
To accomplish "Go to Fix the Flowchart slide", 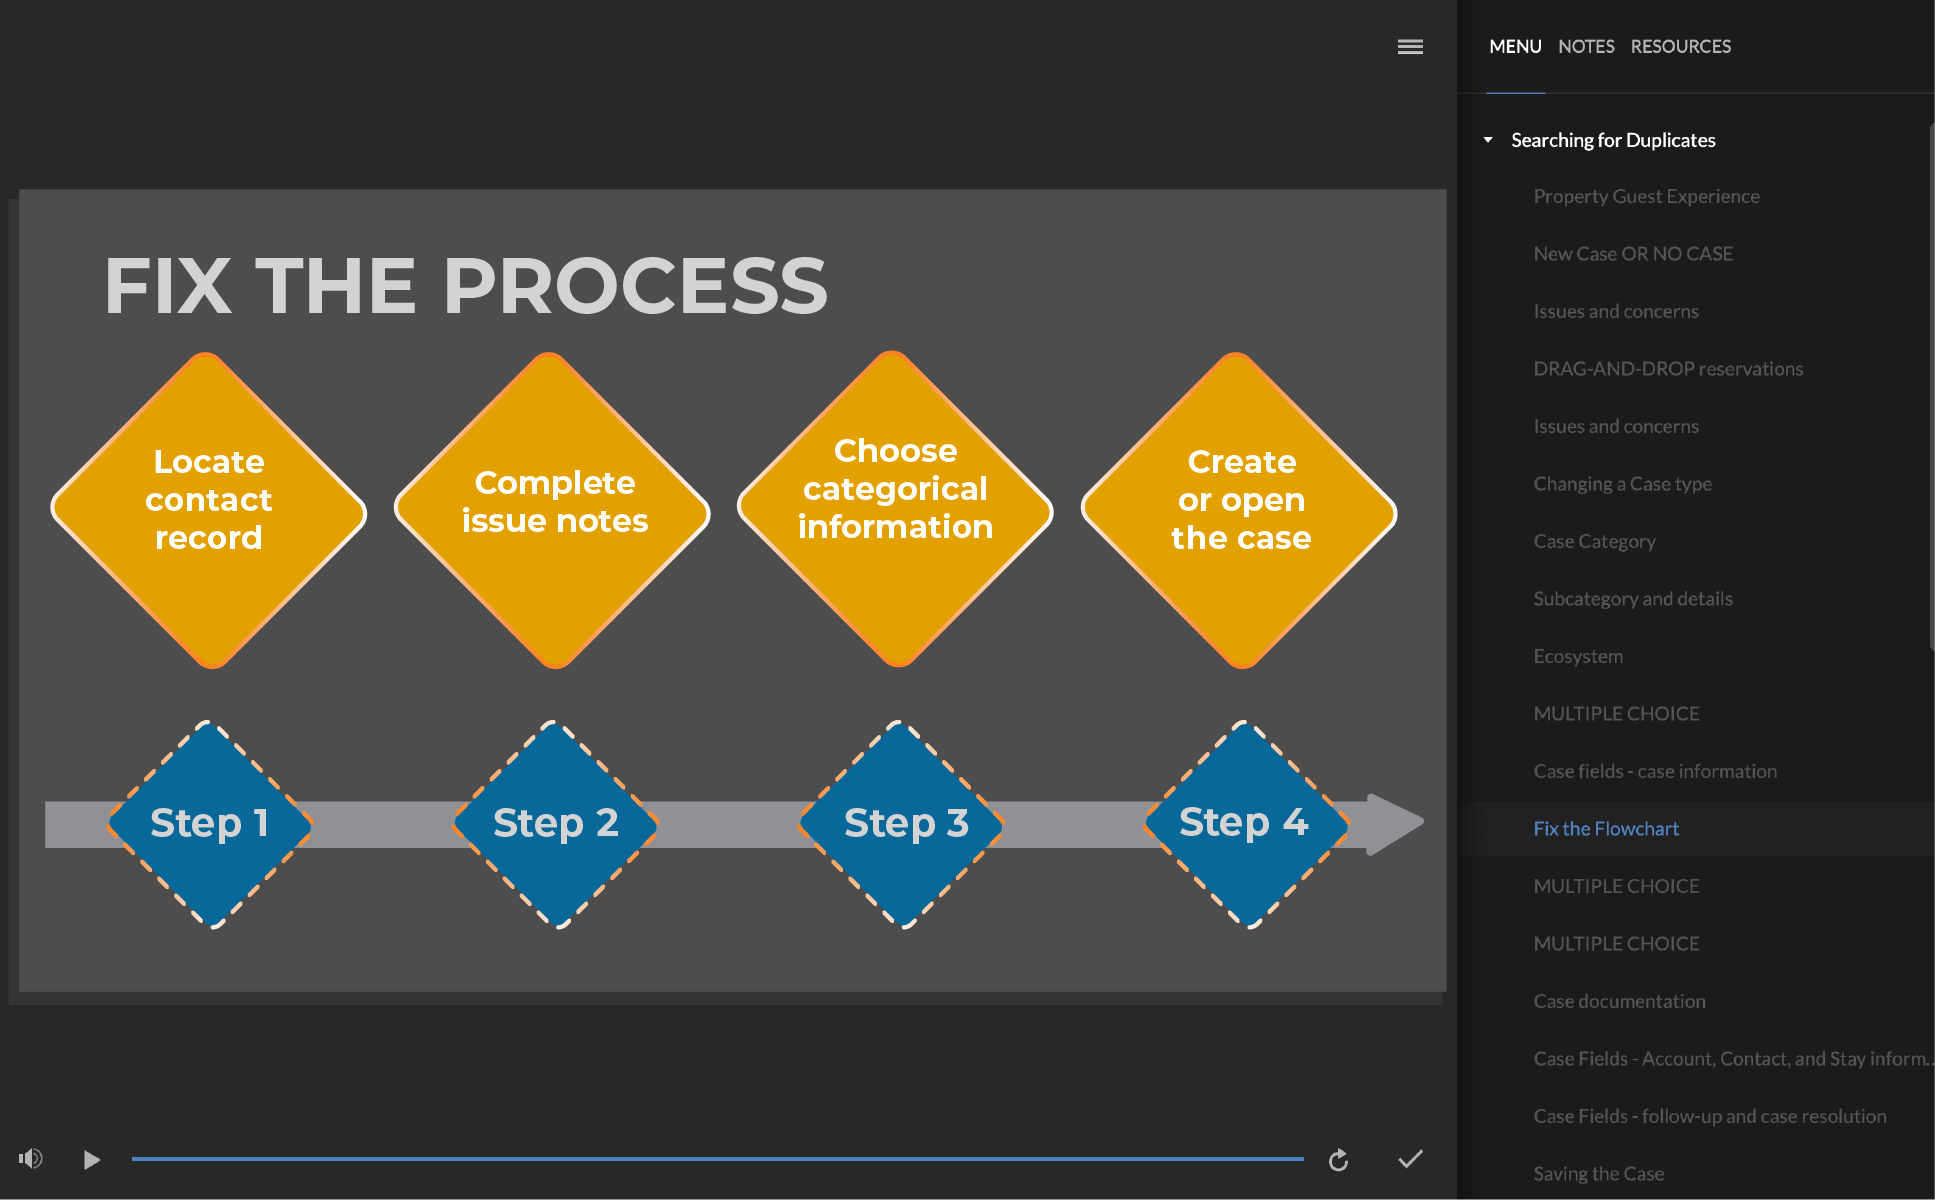I will pyautogui.click(x=1606, y=829).
